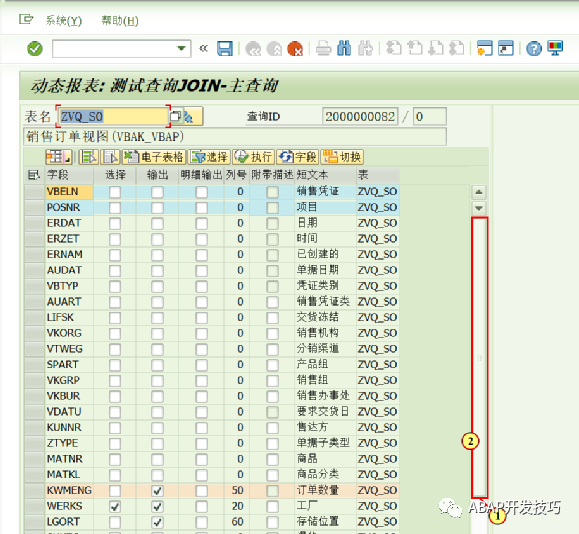The width and height of the screenshot is (579, 534).
Task: Click the Create New Session icon
Action: click(485, 48)
